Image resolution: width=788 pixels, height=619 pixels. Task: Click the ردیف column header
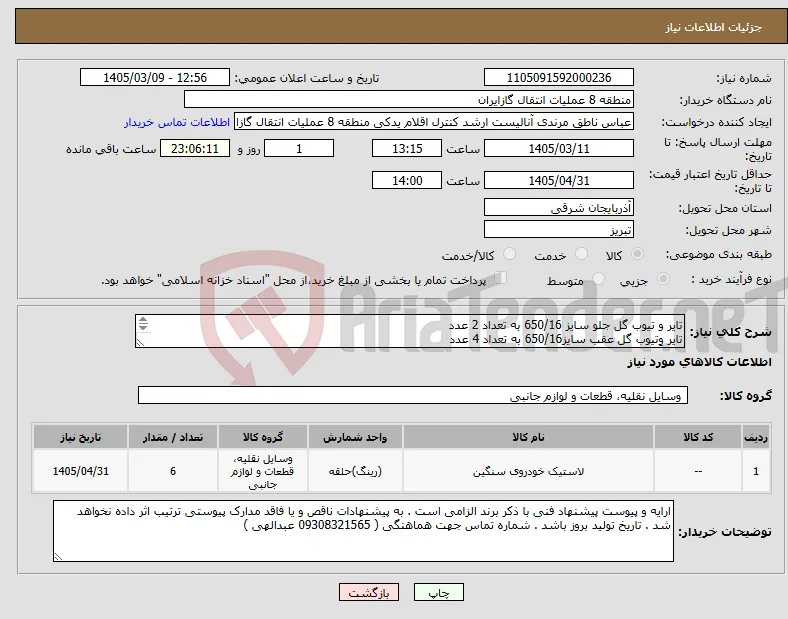(x=756, y=437)
